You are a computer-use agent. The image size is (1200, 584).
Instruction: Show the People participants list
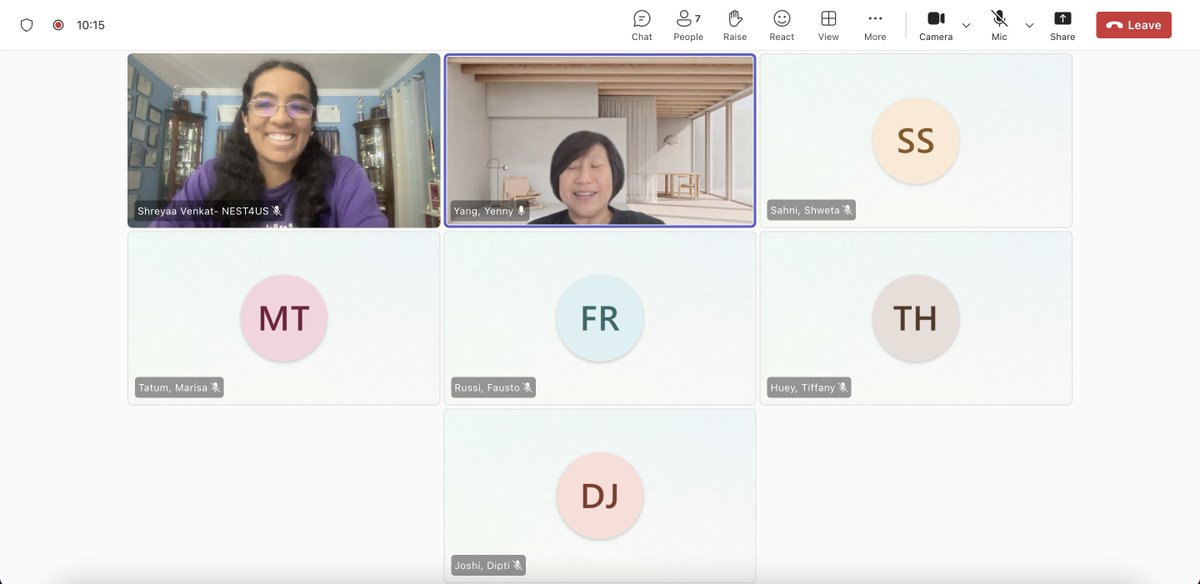coord(688,25)
